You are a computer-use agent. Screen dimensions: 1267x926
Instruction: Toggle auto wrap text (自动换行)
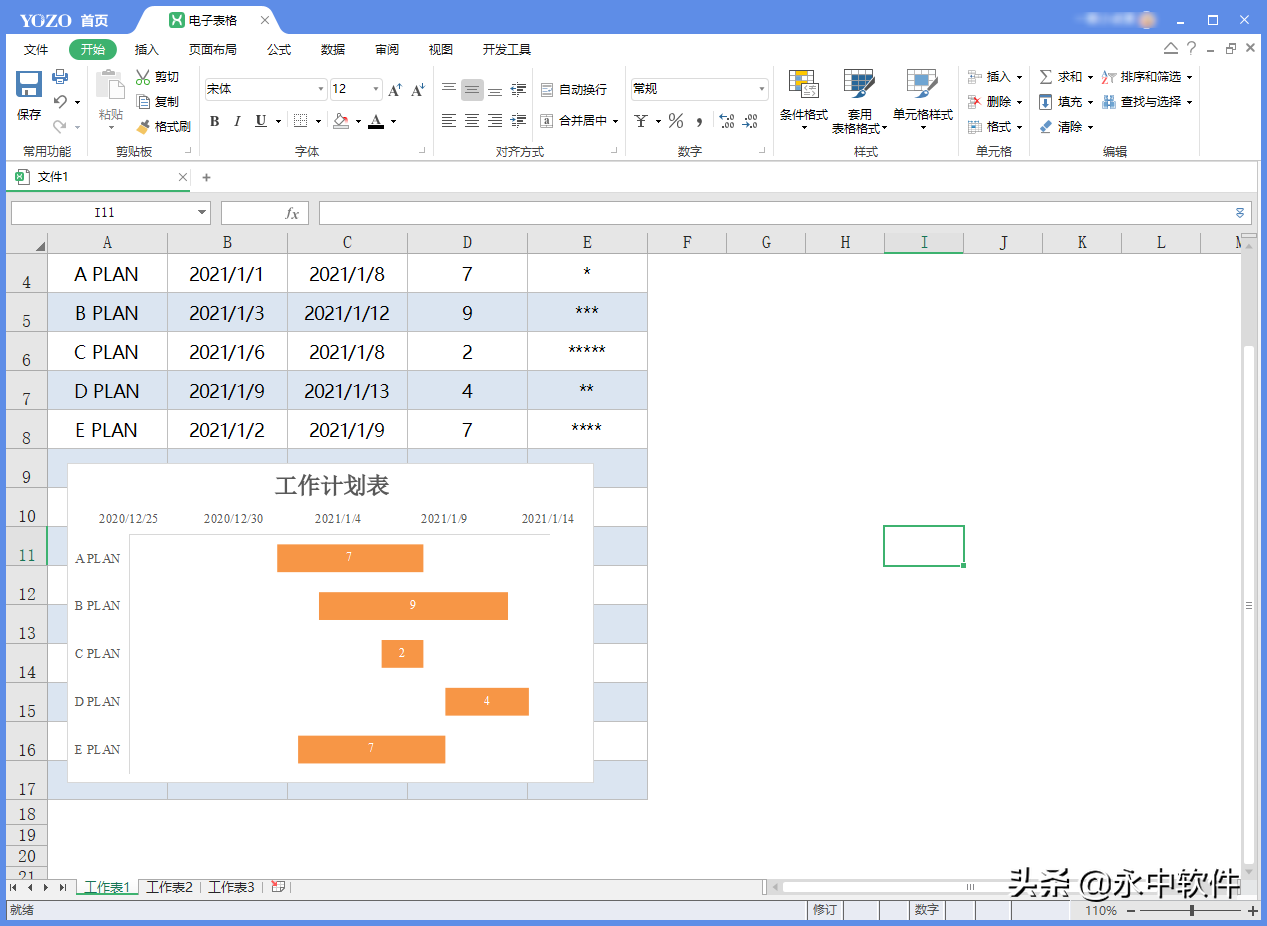pyautogui.click(x=574, y=90)
